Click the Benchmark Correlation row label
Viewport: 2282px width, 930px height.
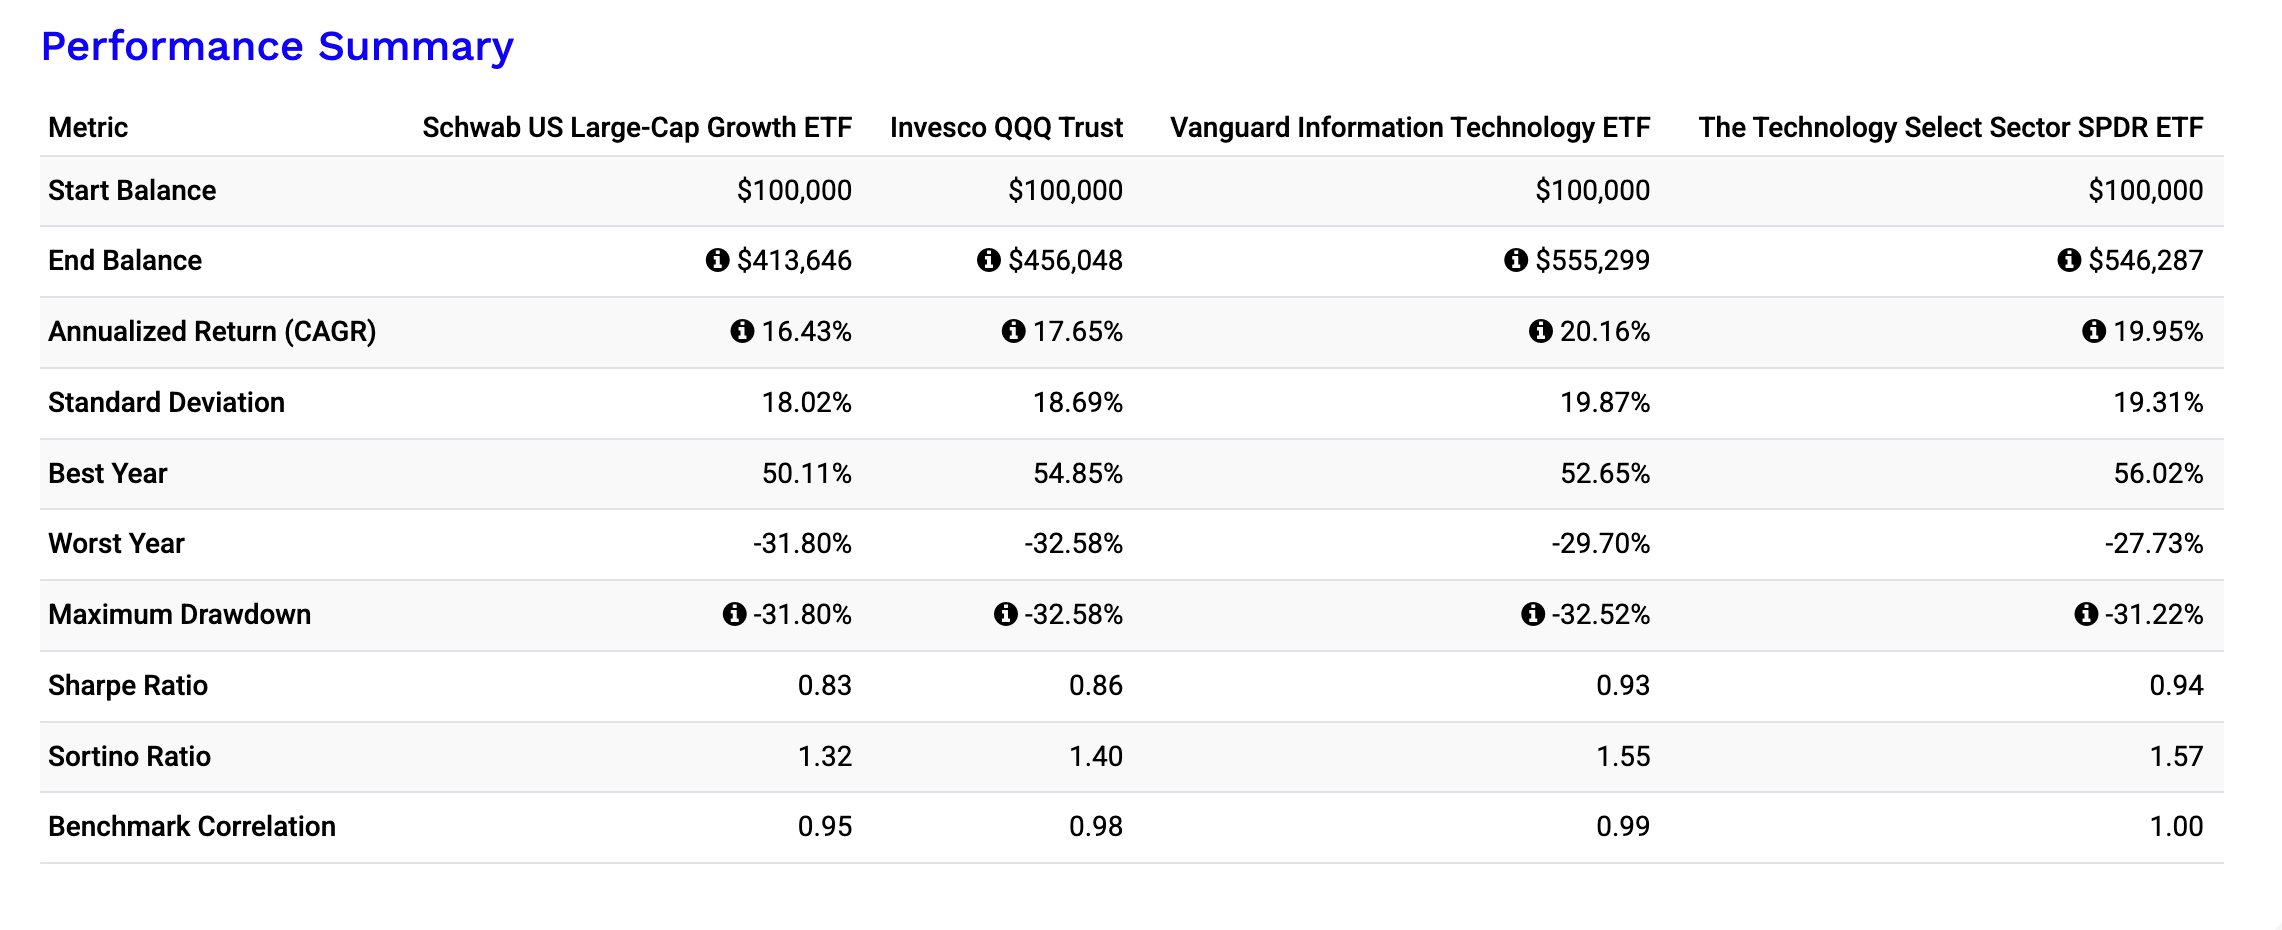click(x=192, y=826)
